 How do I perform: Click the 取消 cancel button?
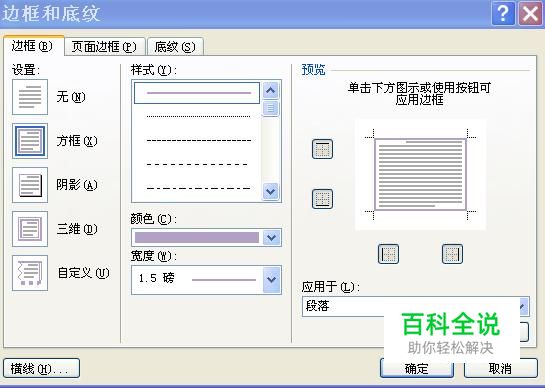[501, 369]
